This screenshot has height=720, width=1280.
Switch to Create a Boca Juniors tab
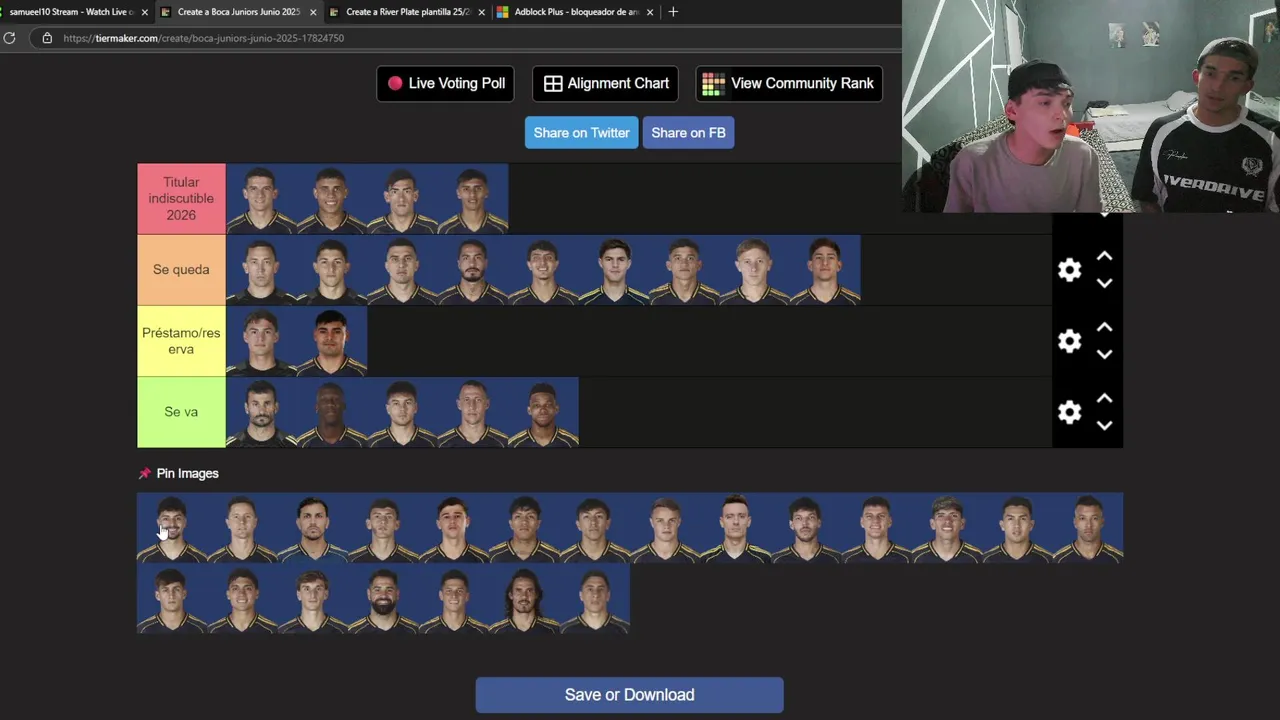click(238, 12)
